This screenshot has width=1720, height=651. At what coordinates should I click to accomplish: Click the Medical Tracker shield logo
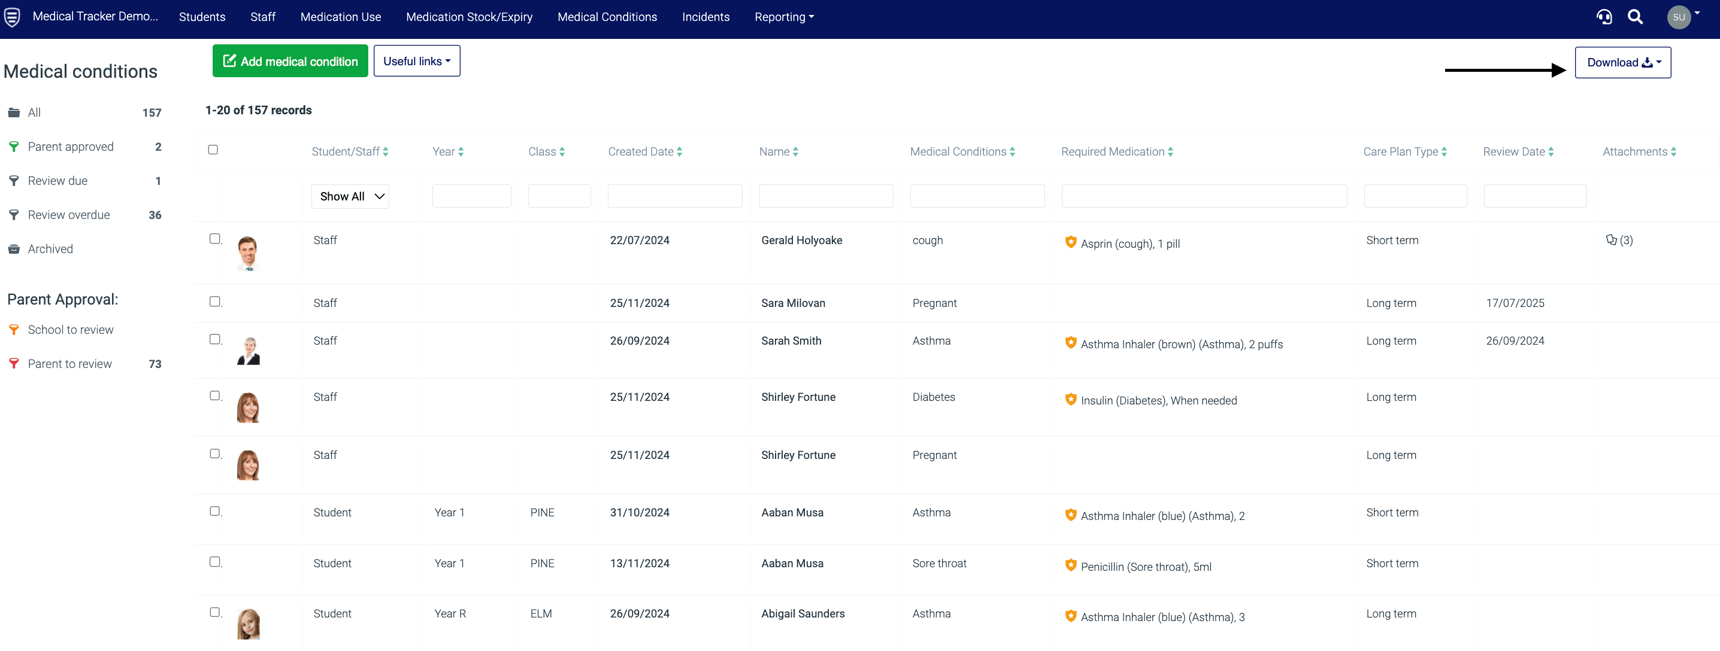point(12,17)
